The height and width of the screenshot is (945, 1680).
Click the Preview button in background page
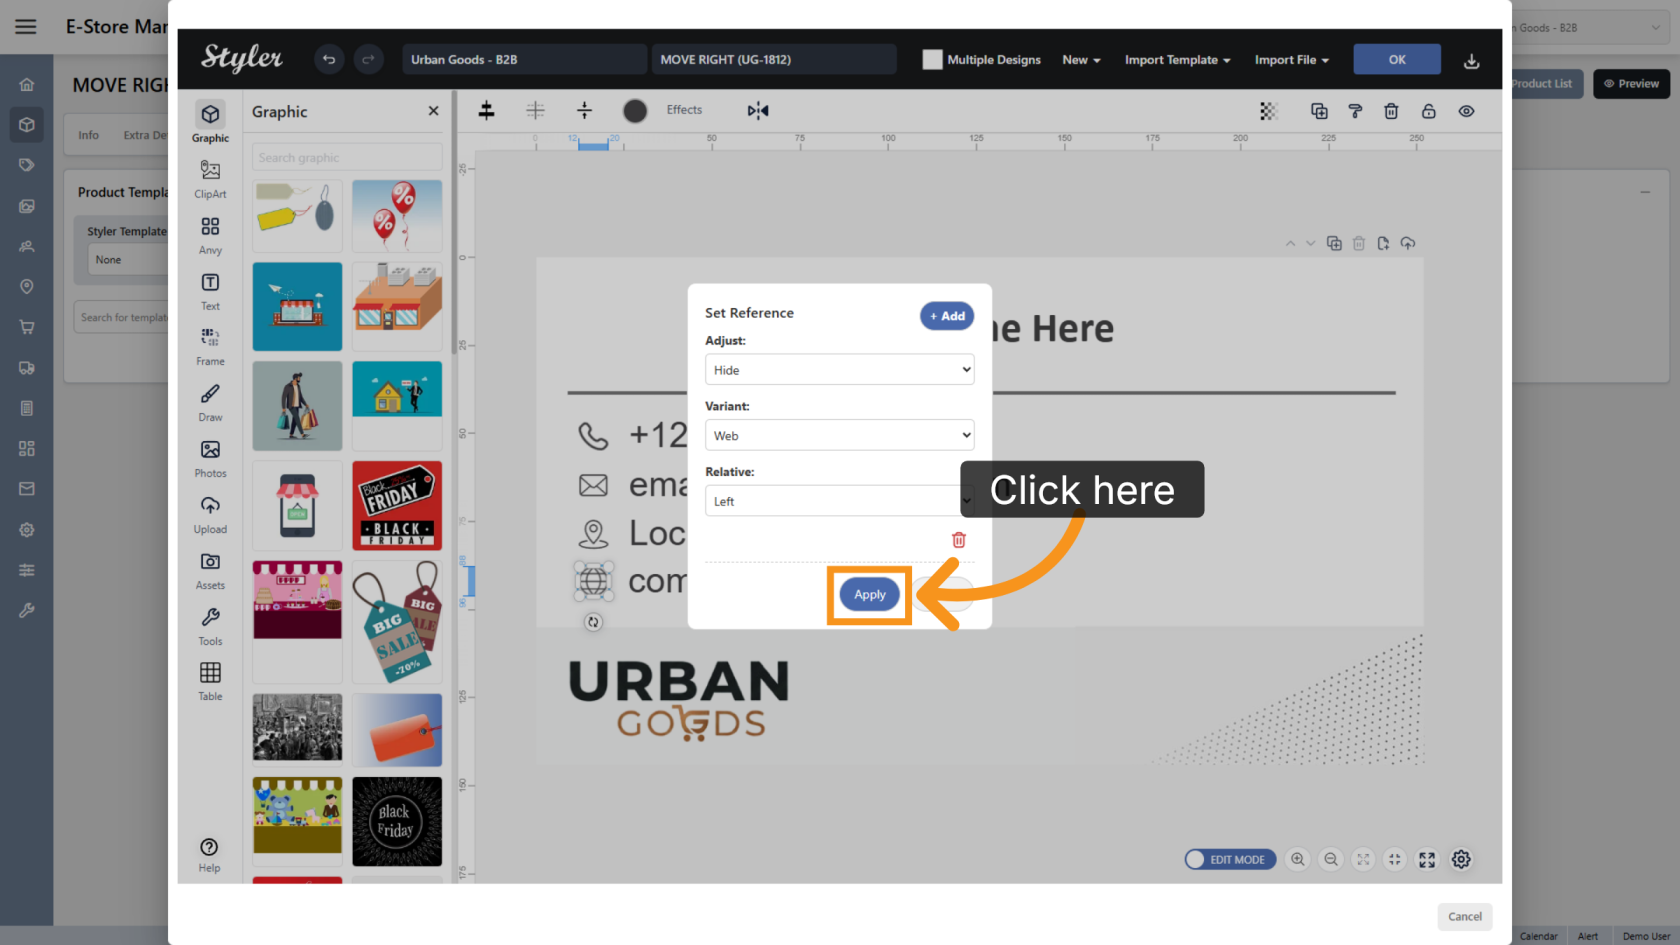[1631, 84]
